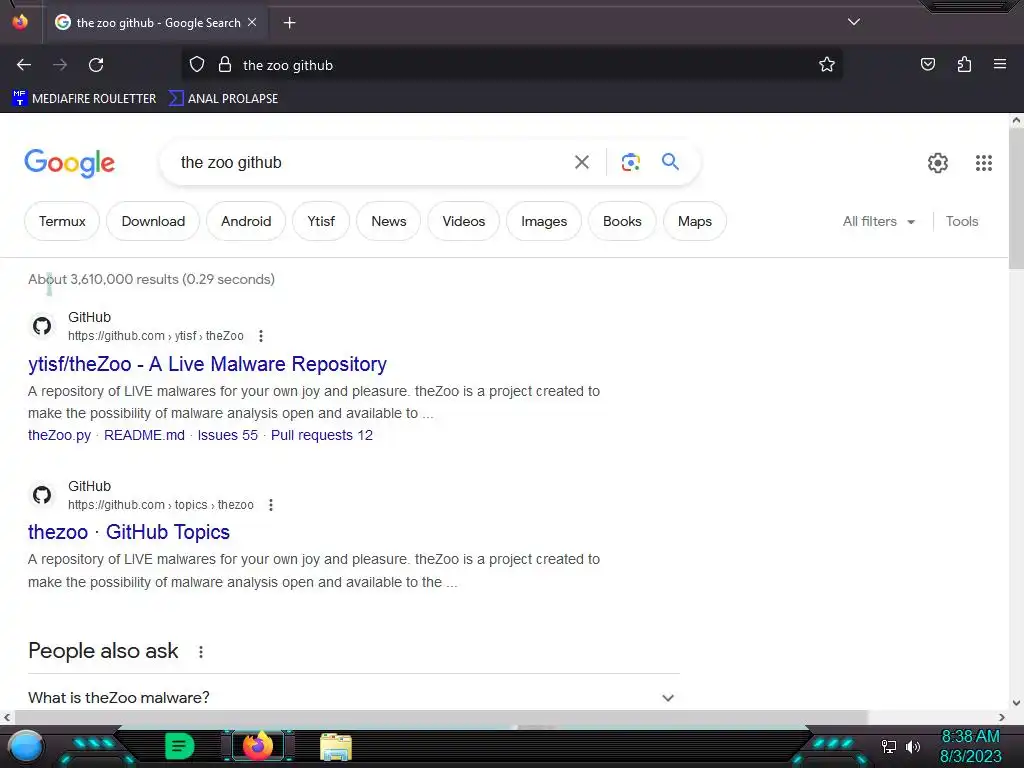Expand What is theZoo malware question
Screen dimensions: 1024x768
point(353,697)
